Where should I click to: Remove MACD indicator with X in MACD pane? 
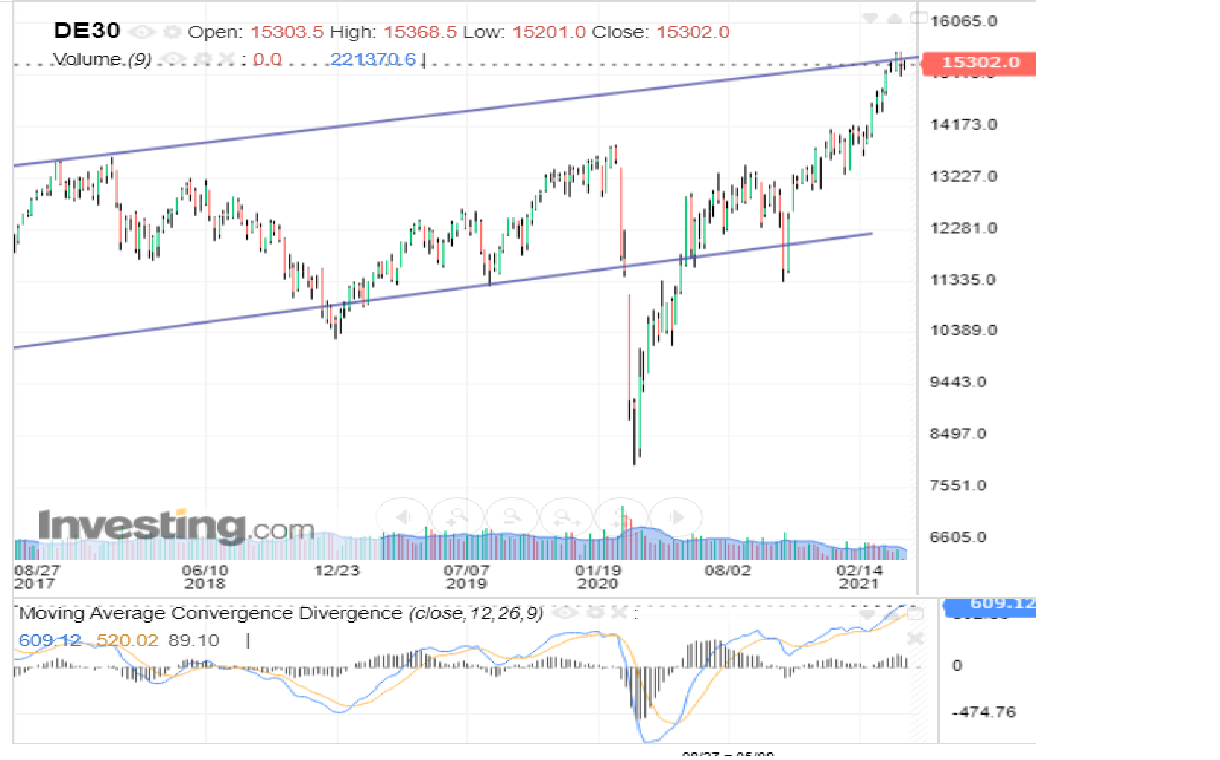pos(916,638)
